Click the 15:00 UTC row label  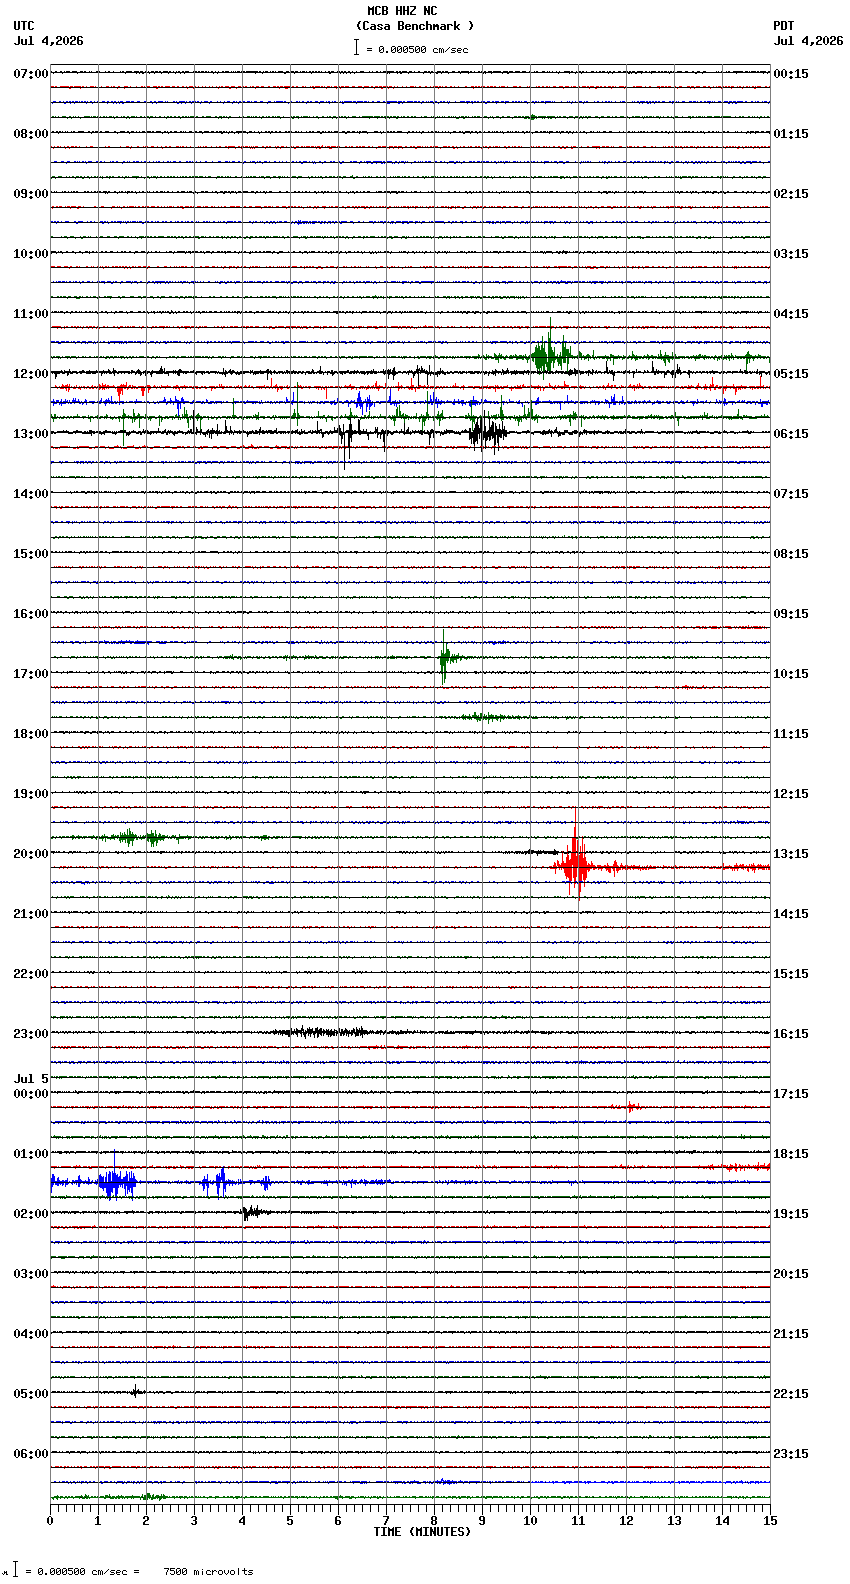31,554
